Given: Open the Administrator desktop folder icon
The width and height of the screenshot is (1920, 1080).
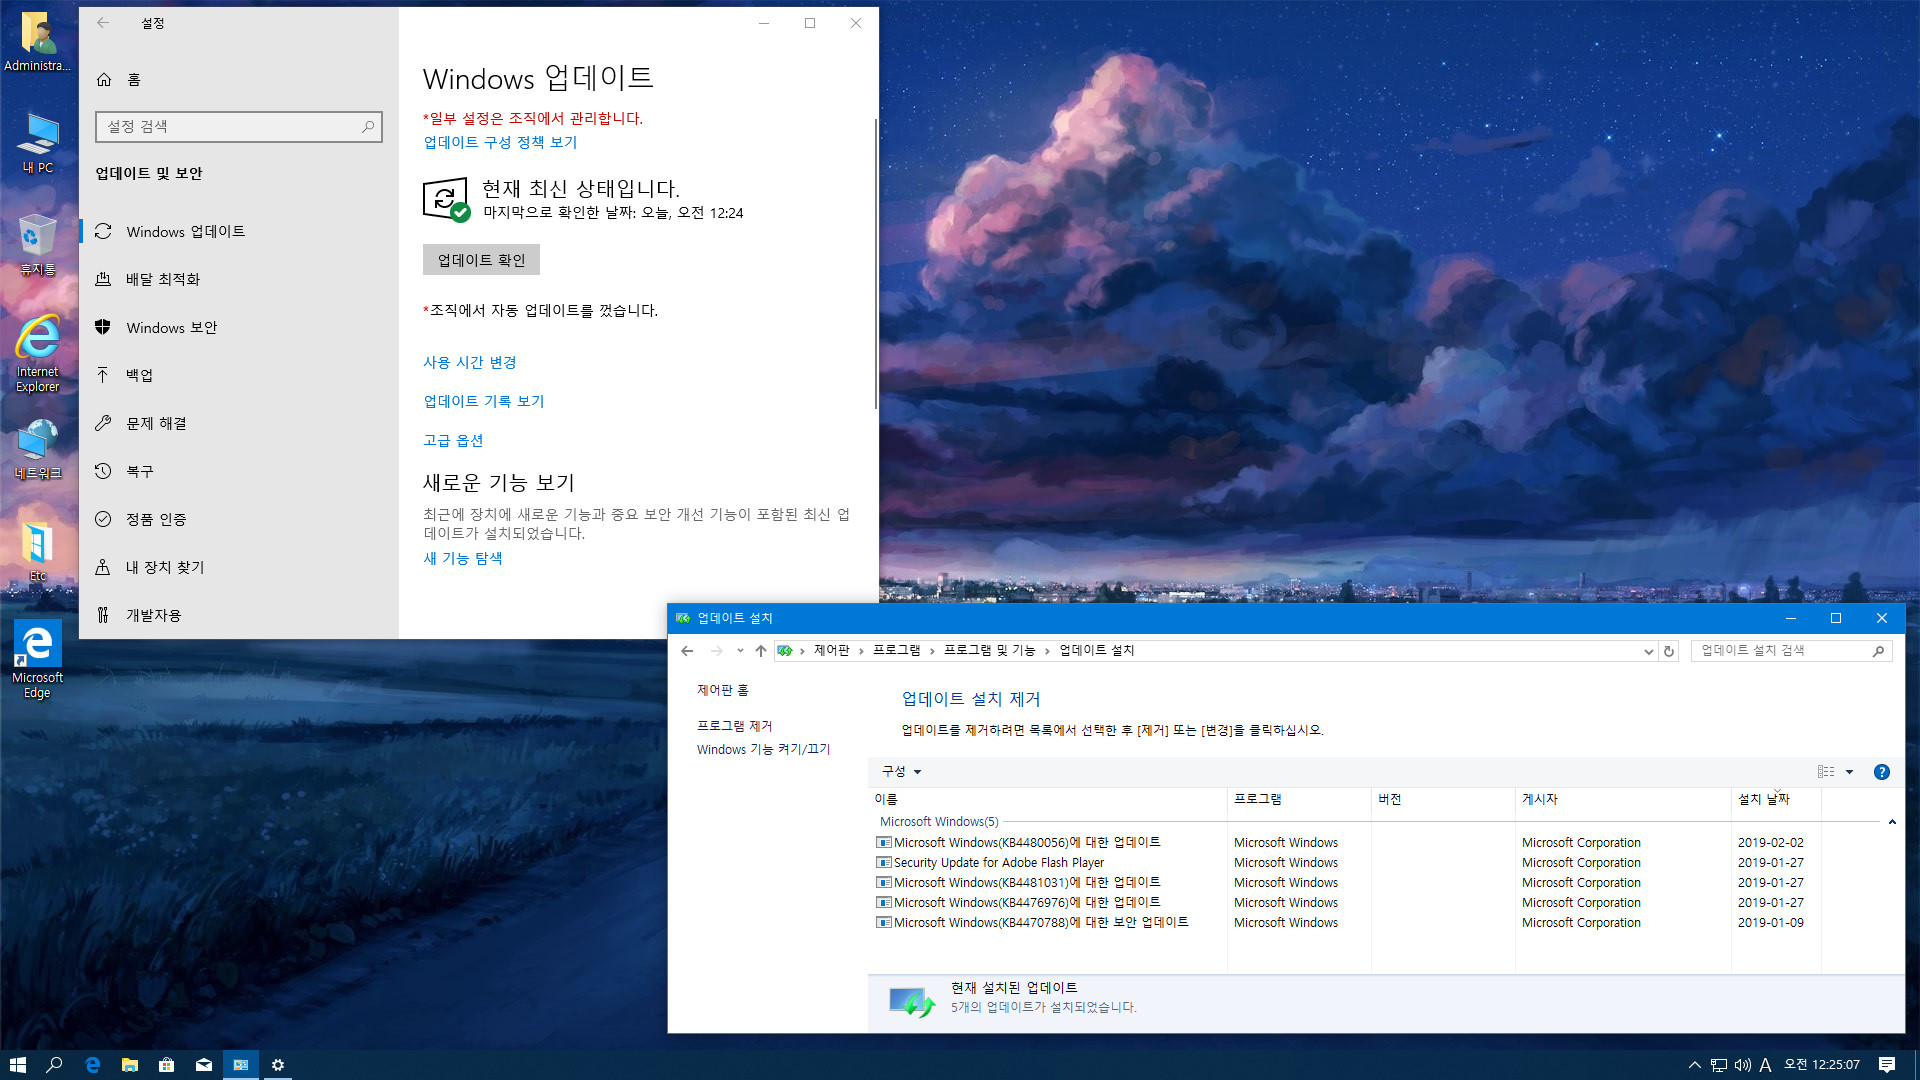Looking at the screenshot, I should [38, 41].
